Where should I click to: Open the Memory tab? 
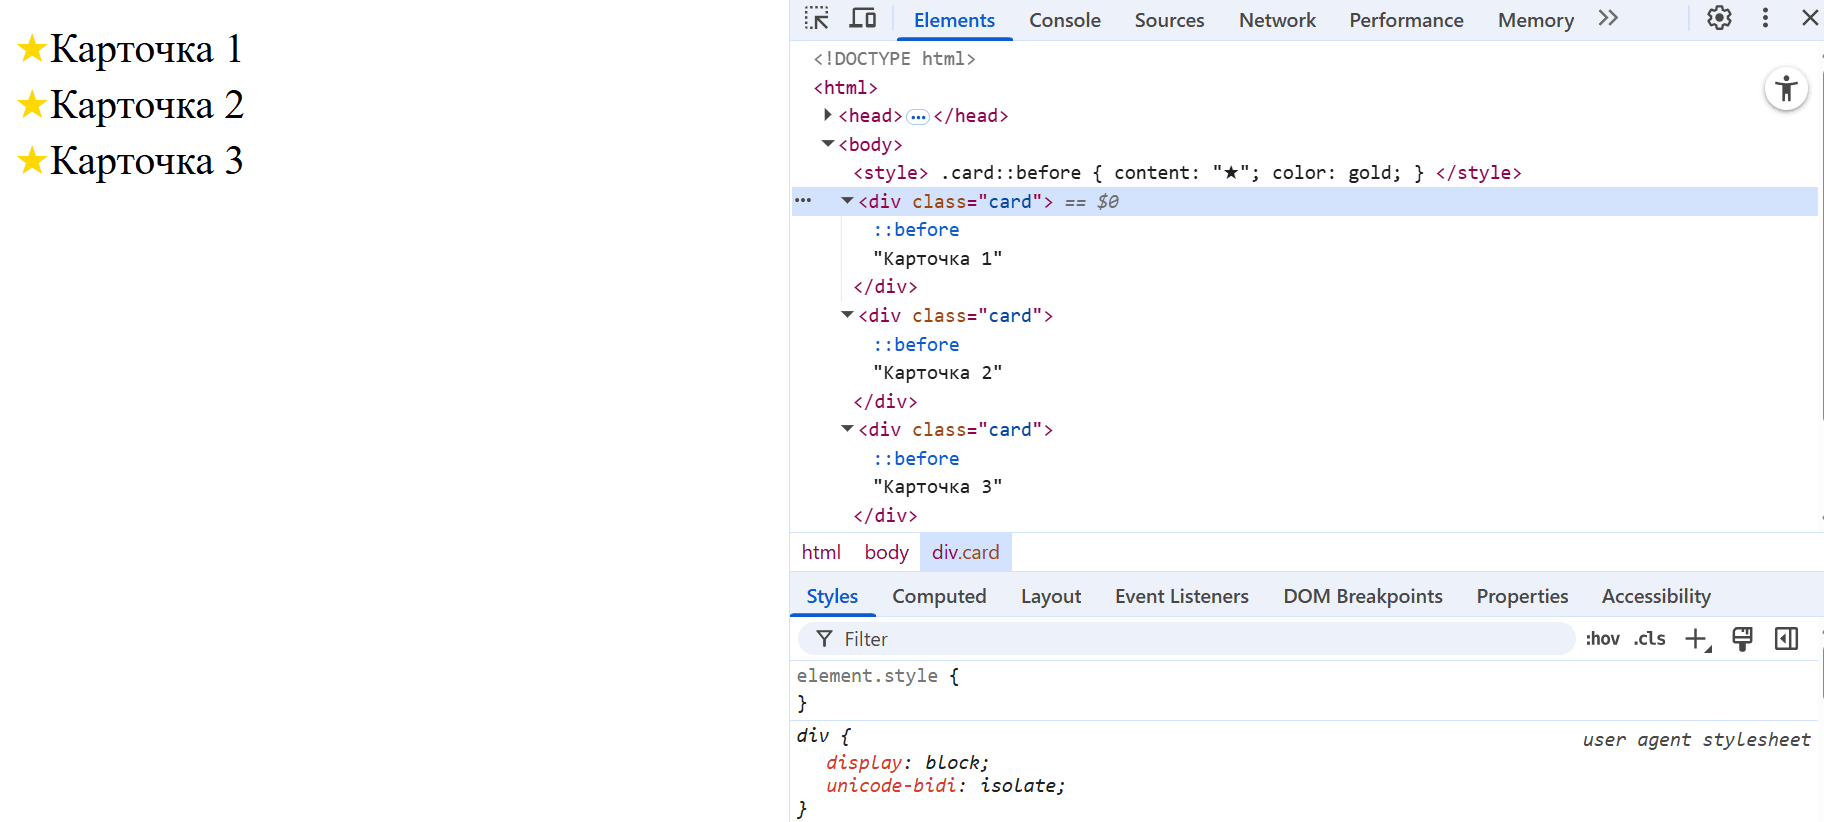(x=1535, y=20)
